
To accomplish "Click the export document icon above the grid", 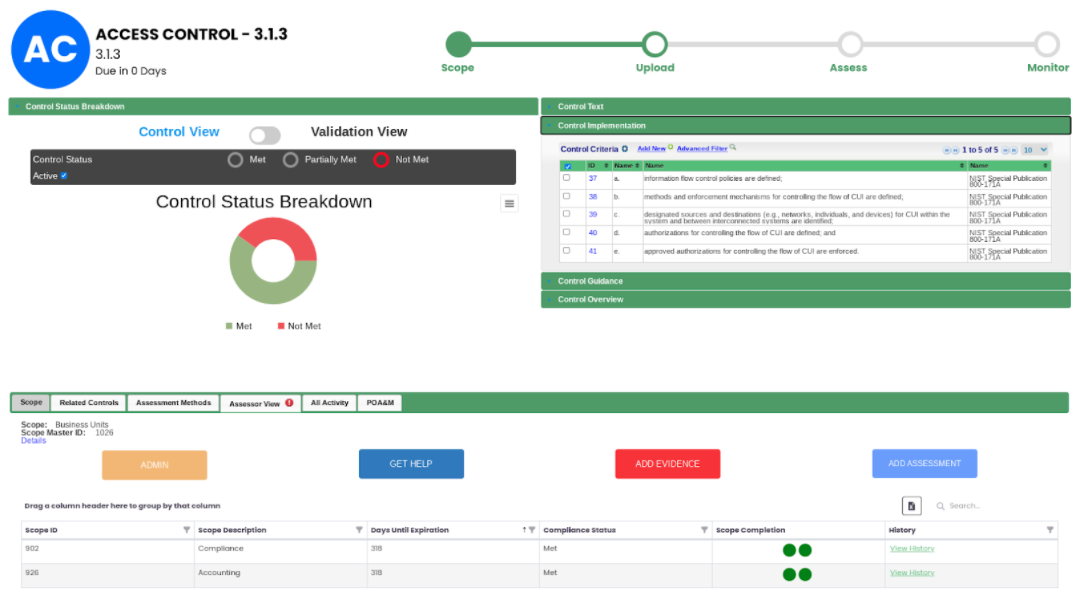I will (911, 506).
